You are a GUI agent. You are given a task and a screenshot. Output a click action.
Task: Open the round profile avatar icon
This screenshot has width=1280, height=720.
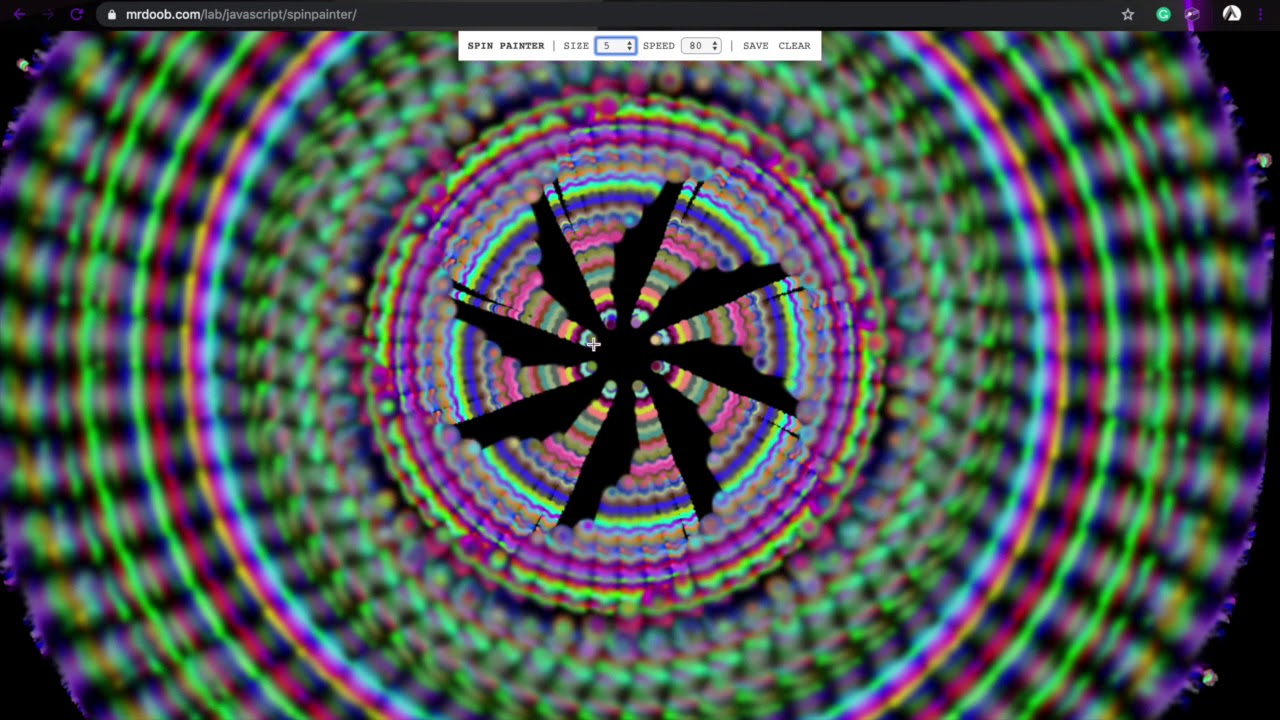point(1232,14)
